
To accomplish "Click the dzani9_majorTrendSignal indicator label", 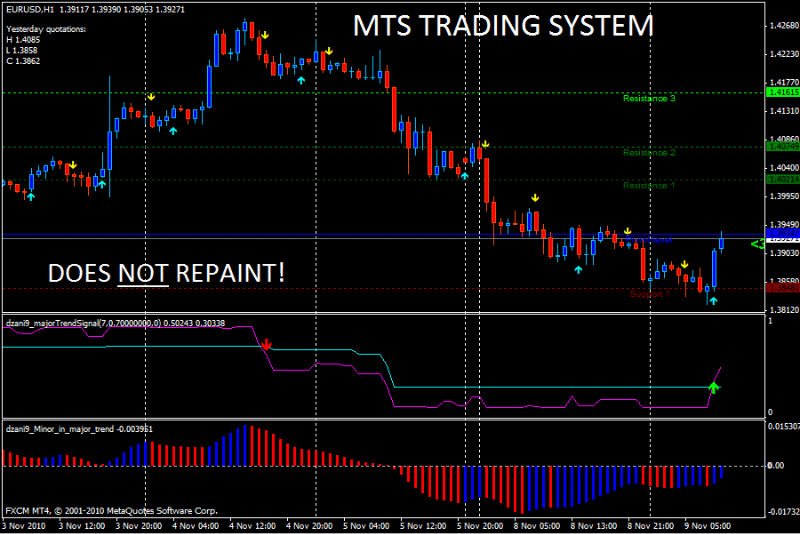I will (115, 323).
